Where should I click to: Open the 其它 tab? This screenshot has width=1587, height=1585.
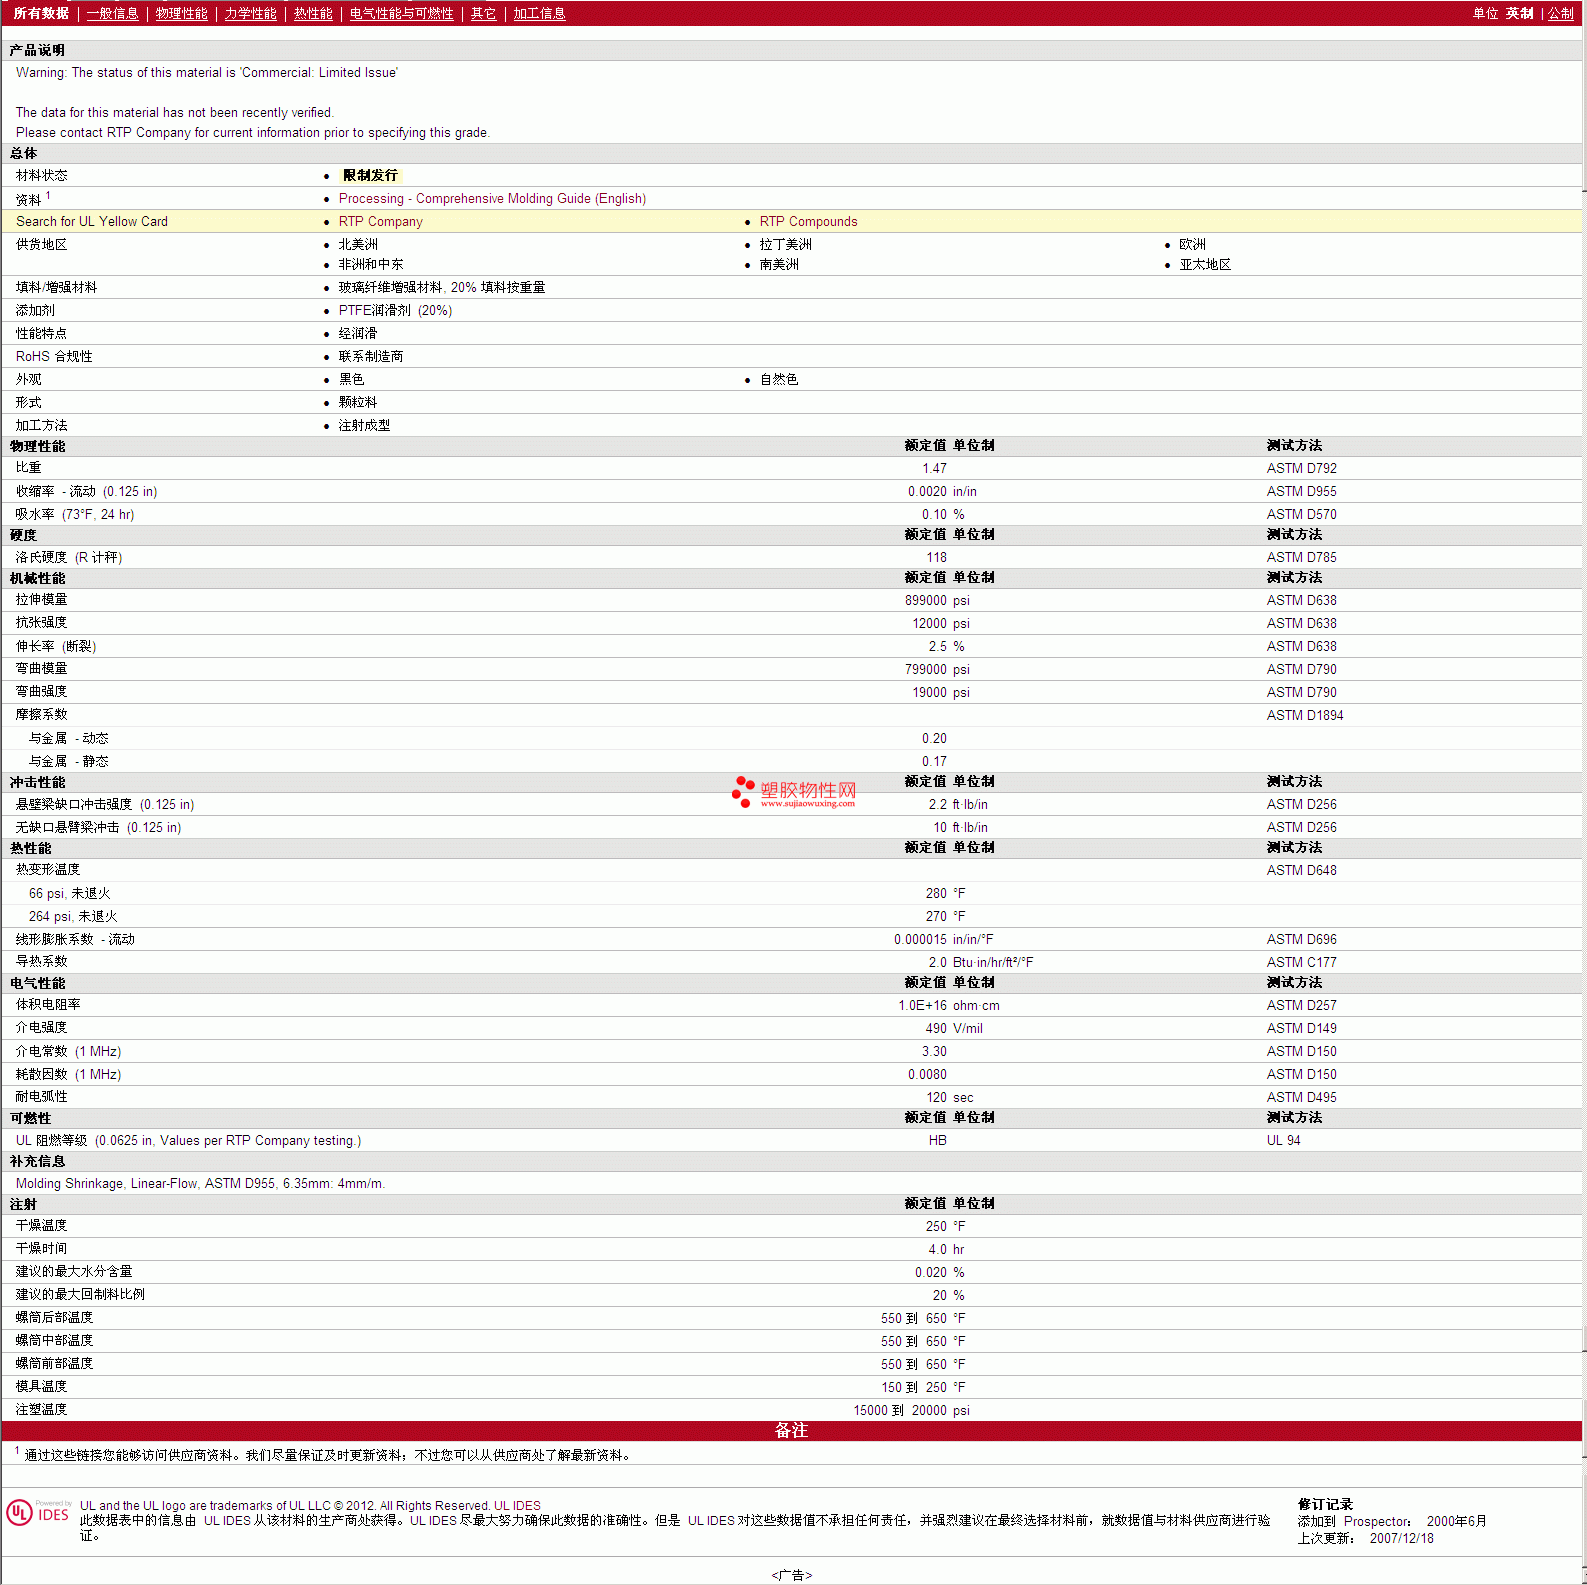(483, 13)
